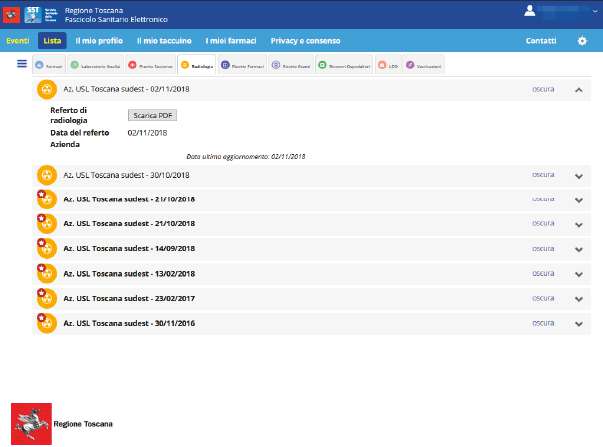The image size is (603, 447).
Task: Open Il mio taccuino
Action: pos(164,41)
